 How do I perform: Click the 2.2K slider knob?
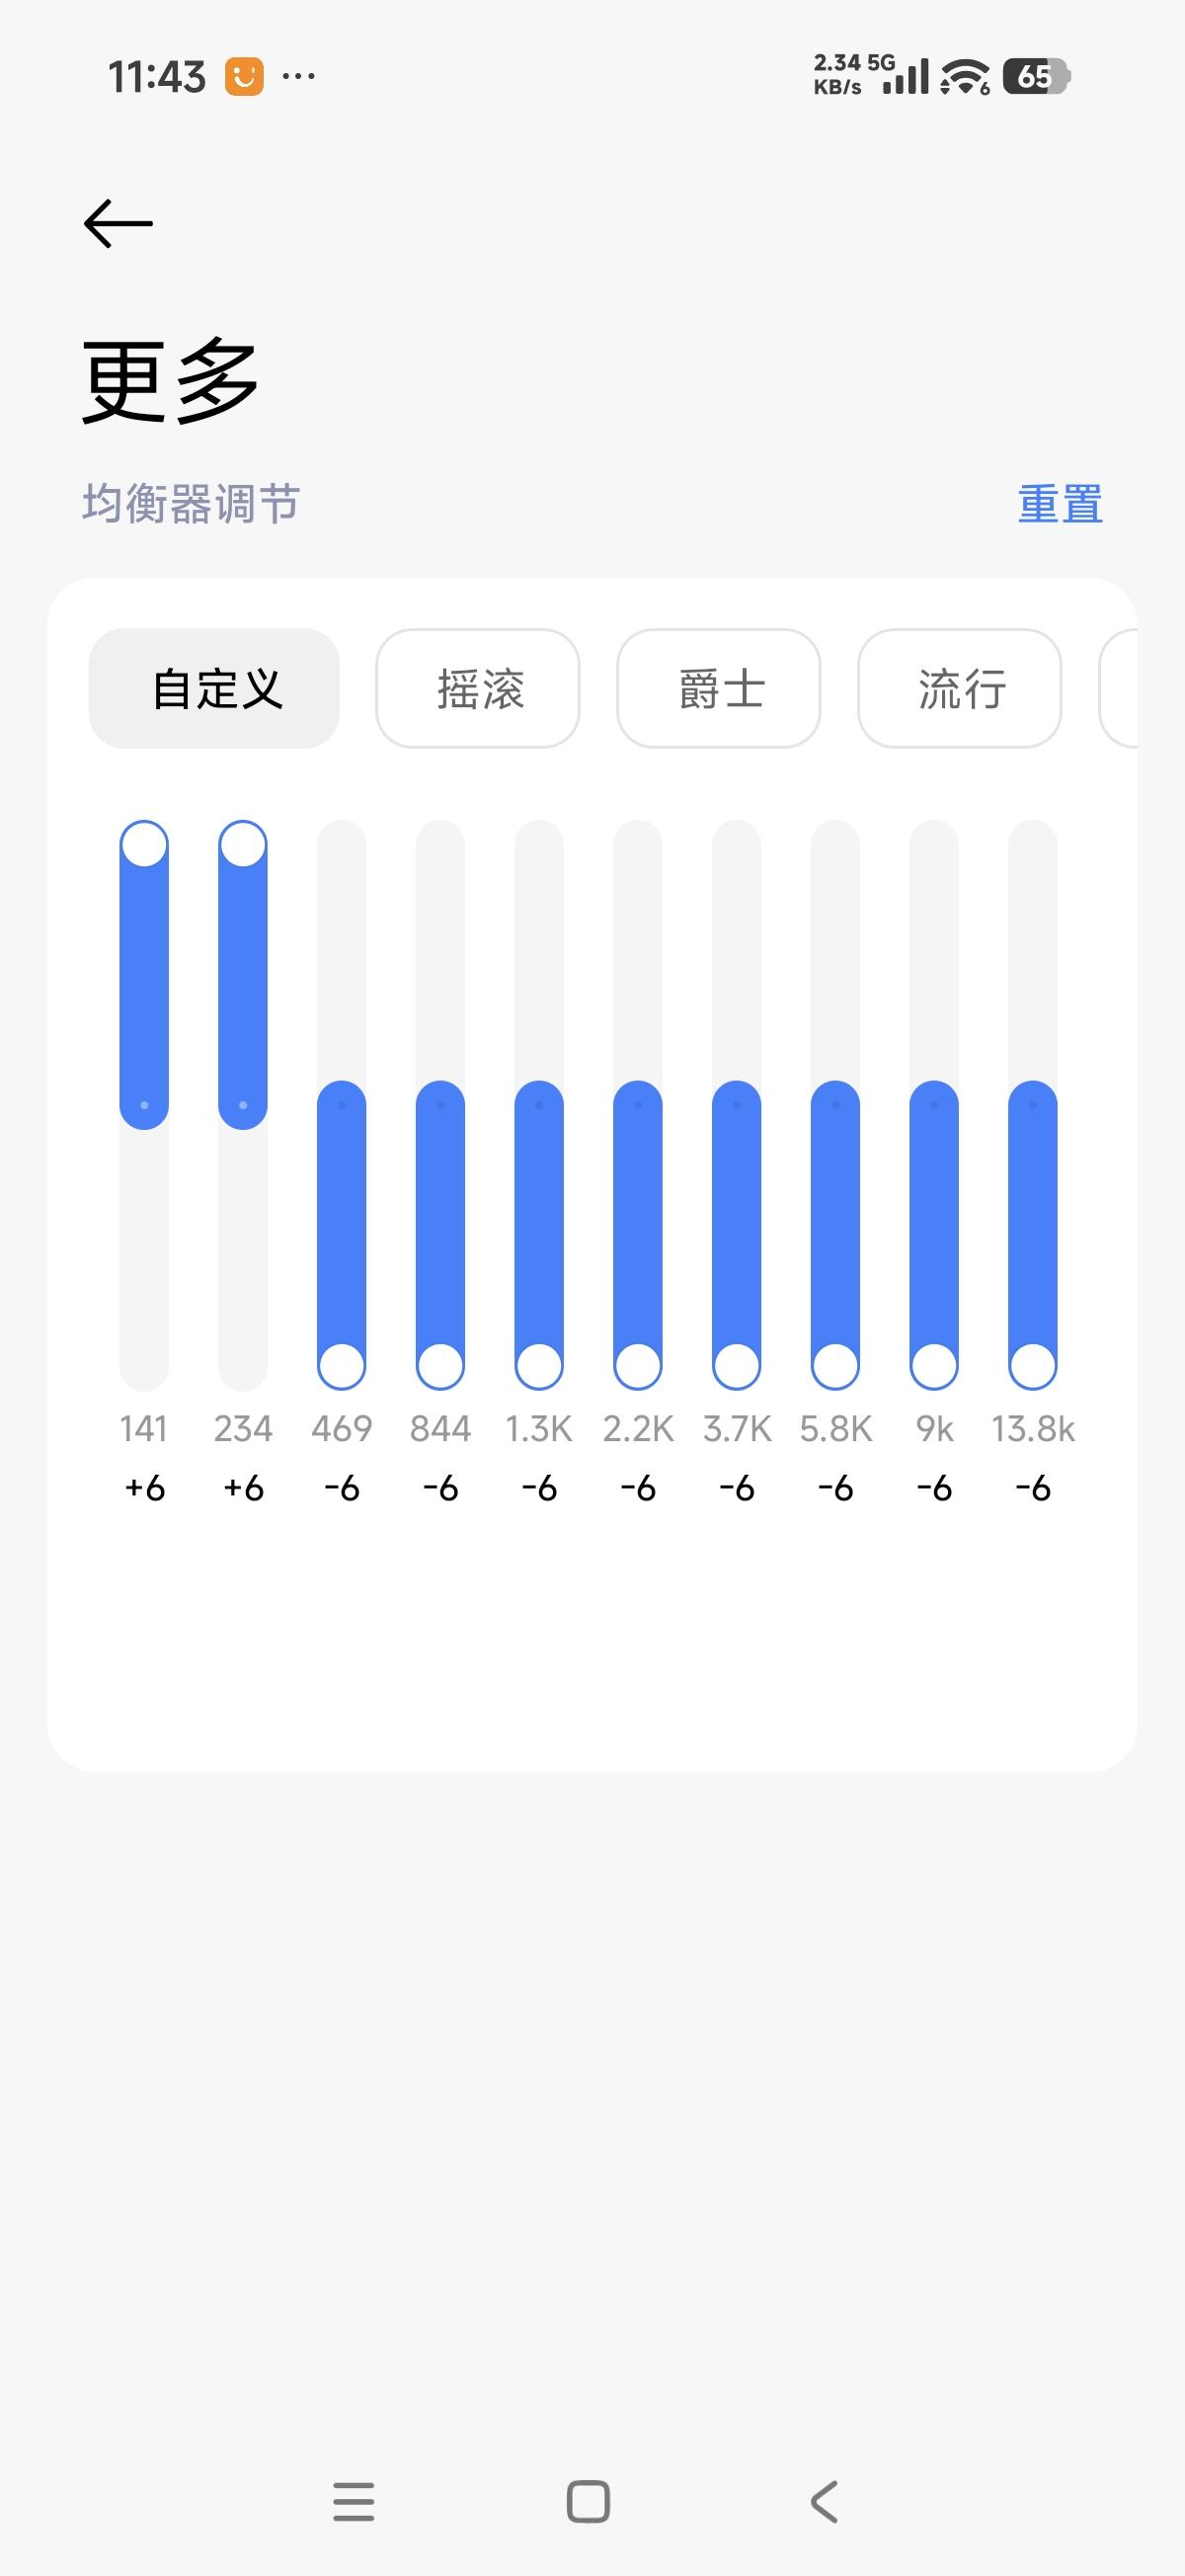click(x=638, y=1365)
